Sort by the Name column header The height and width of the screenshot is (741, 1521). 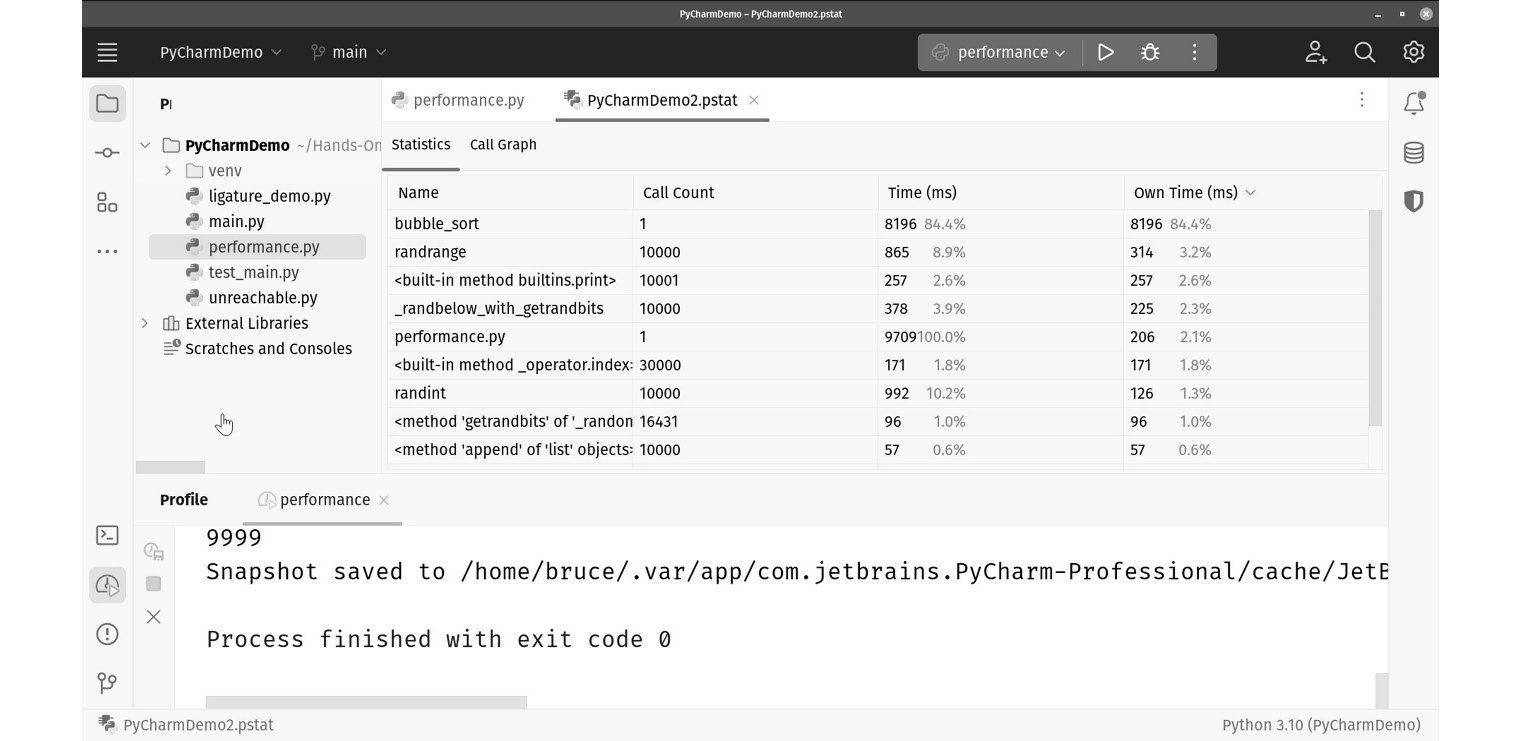(510, 193)
